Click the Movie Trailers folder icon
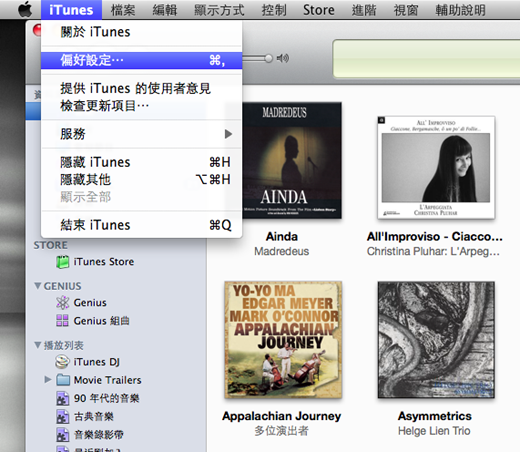This screenshot has height=452, width=520. click(x=63, y=380)
